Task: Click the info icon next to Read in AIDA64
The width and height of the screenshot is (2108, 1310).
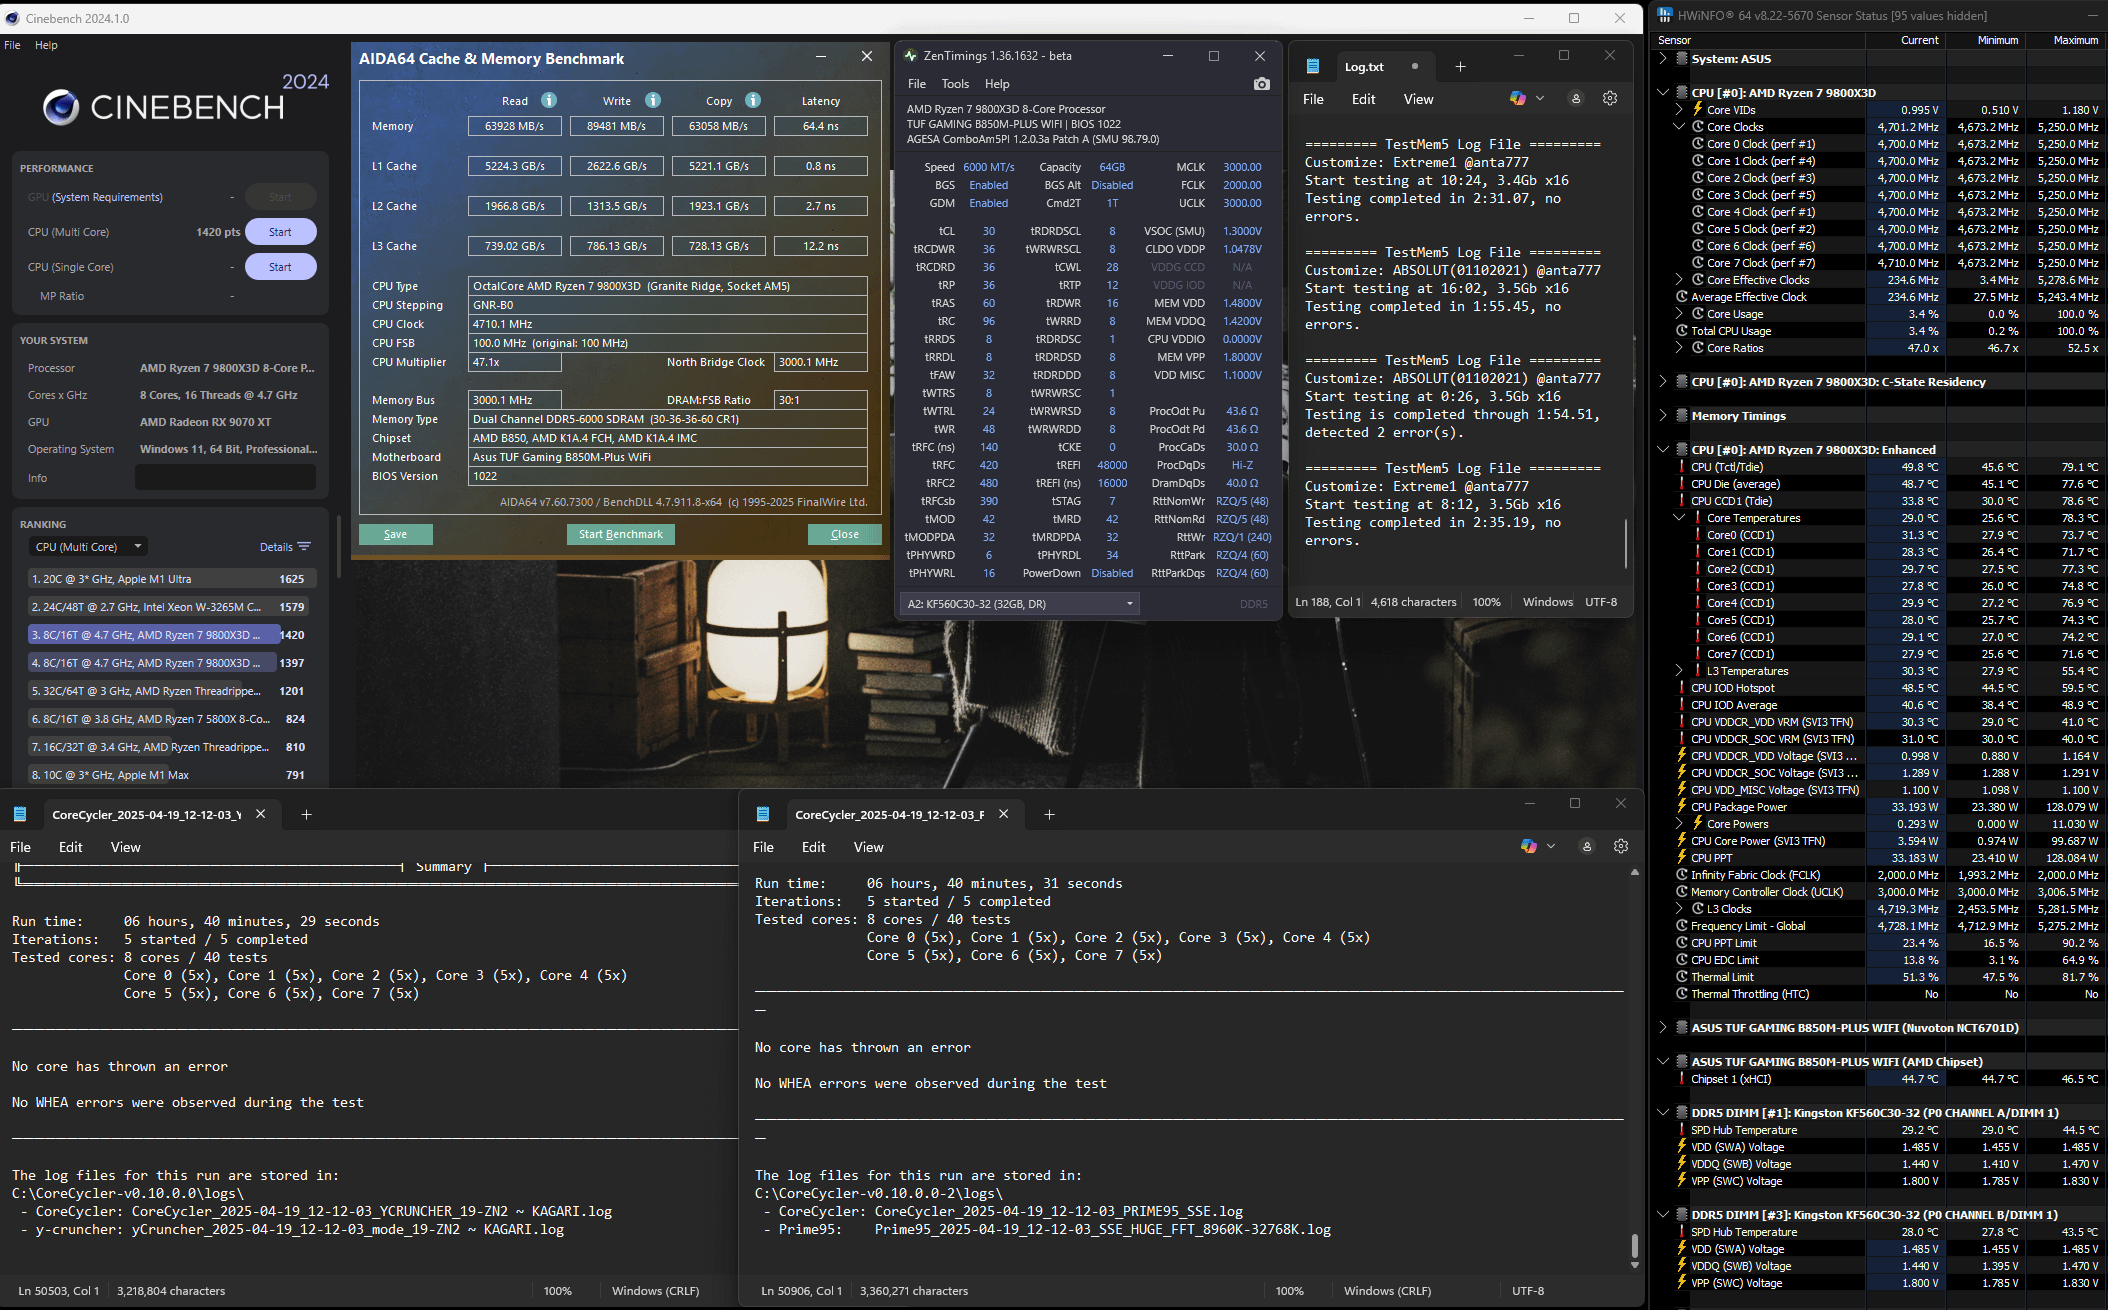Action: [x=549, y=100]
